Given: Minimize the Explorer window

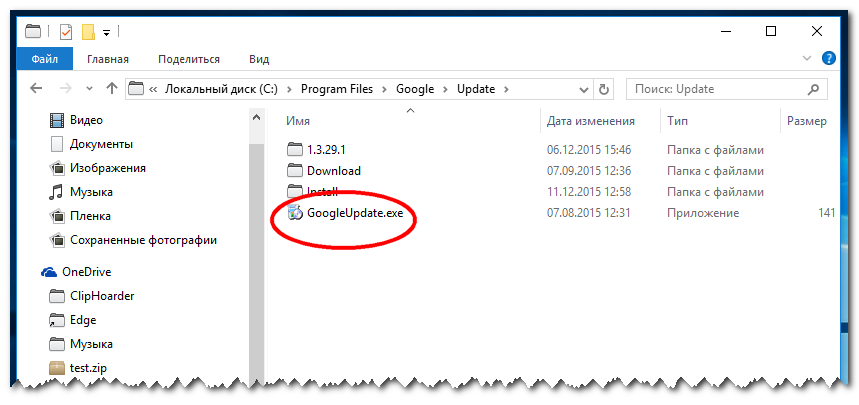Looking at the screenshot, I should pos(724,31).
